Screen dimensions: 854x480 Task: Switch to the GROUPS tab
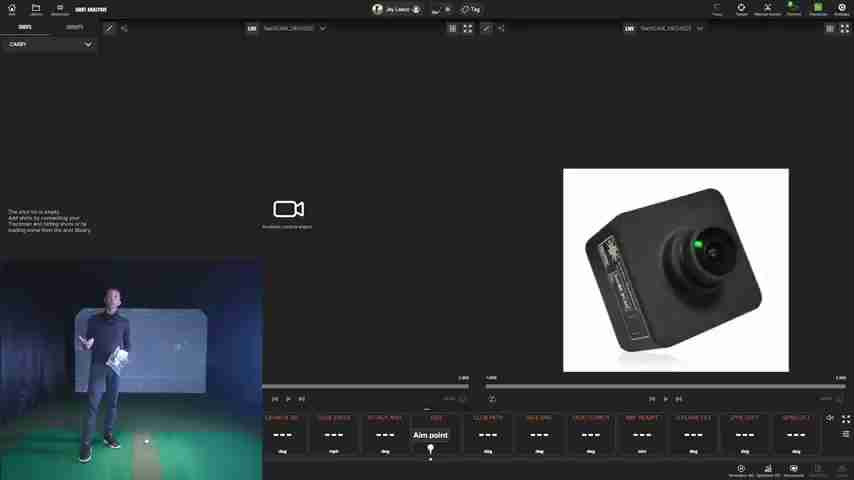[74, 27]
